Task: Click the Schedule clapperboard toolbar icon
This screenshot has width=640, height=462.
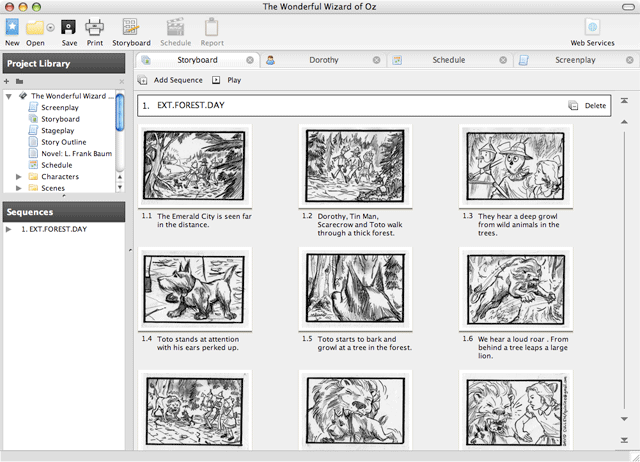Action: coord(176,27)
